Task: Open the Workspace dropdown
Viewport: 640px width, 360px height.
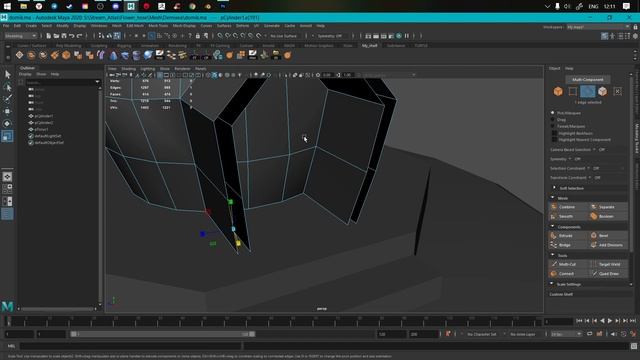Action: coord(598,27)
